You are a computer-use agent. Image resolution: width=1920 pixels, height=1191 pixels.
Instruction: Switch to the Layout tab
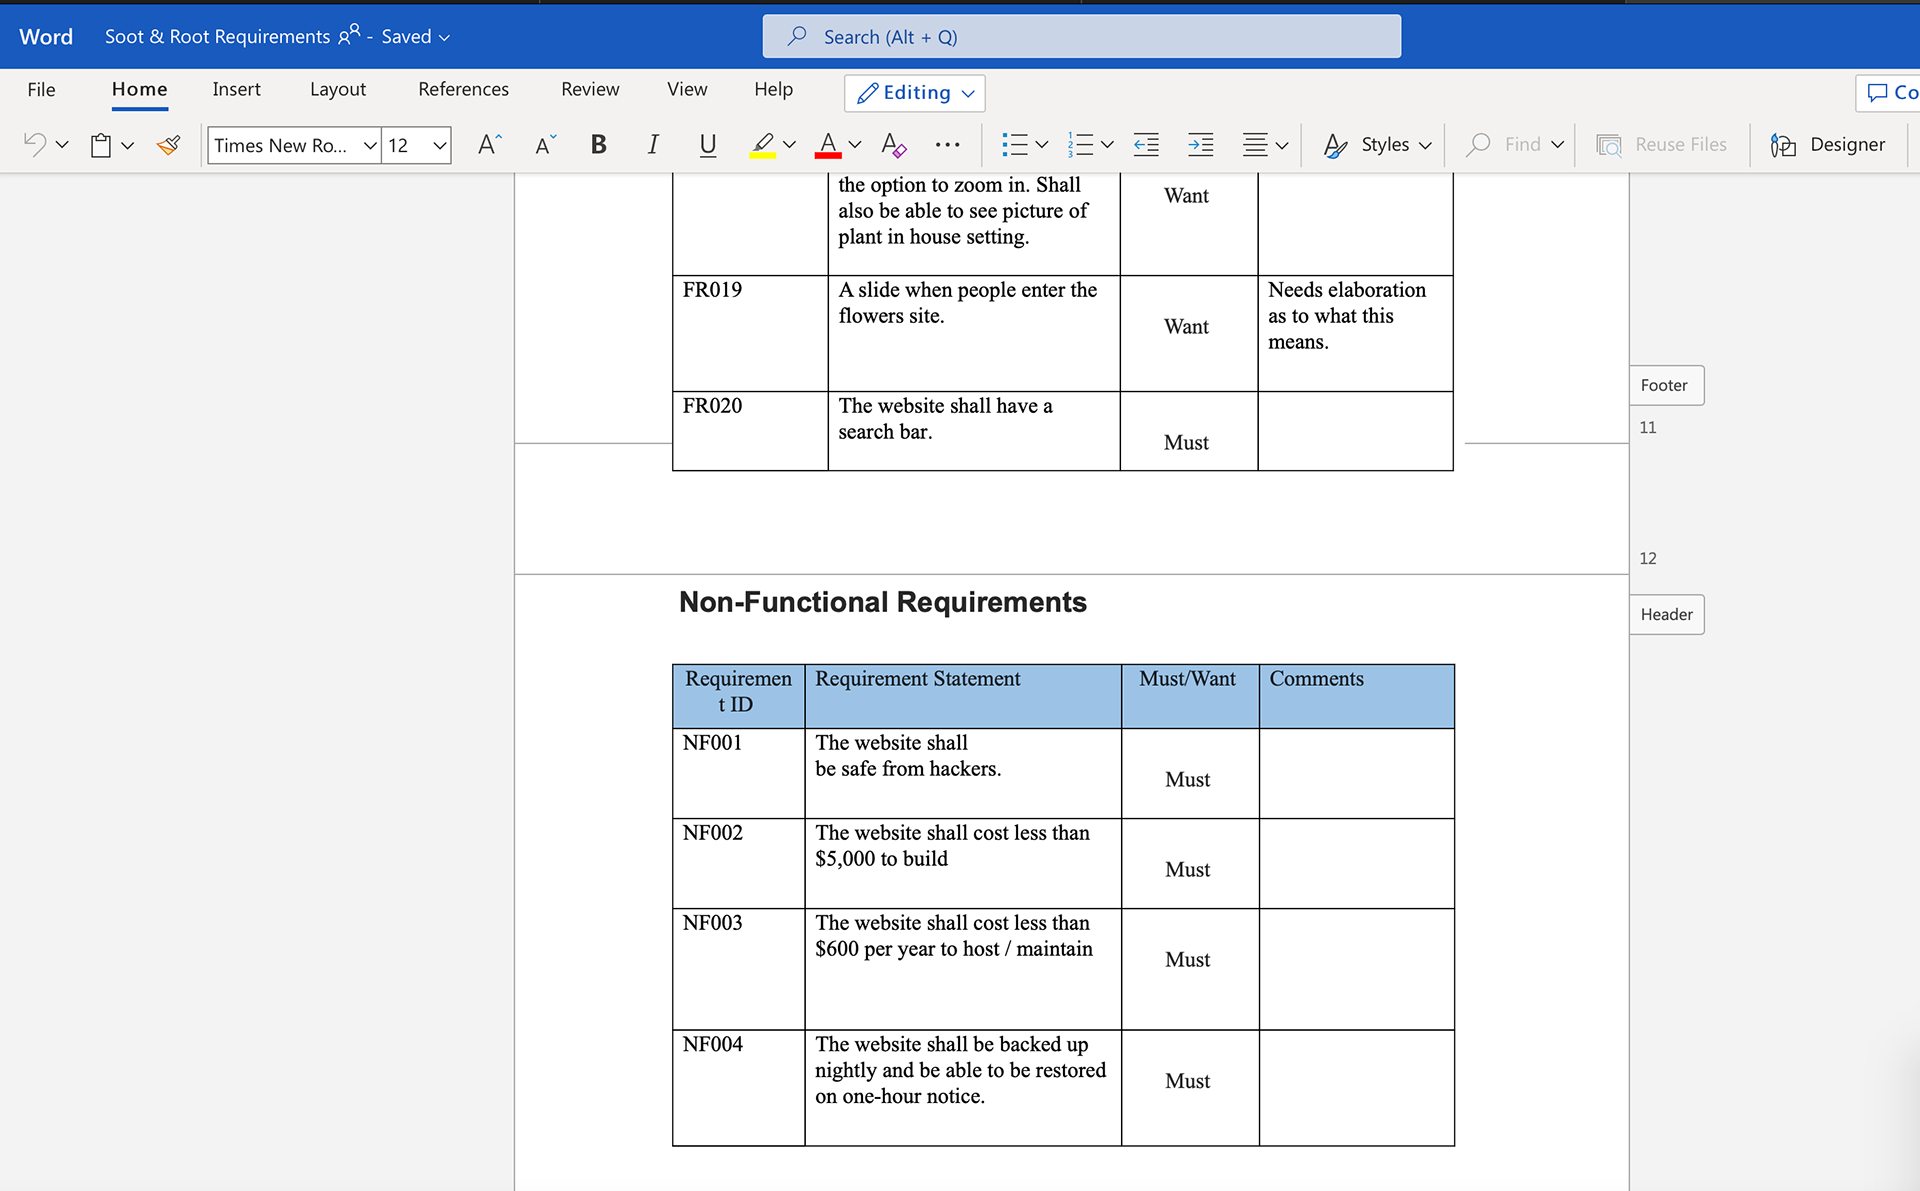click(x=337, y=89)
